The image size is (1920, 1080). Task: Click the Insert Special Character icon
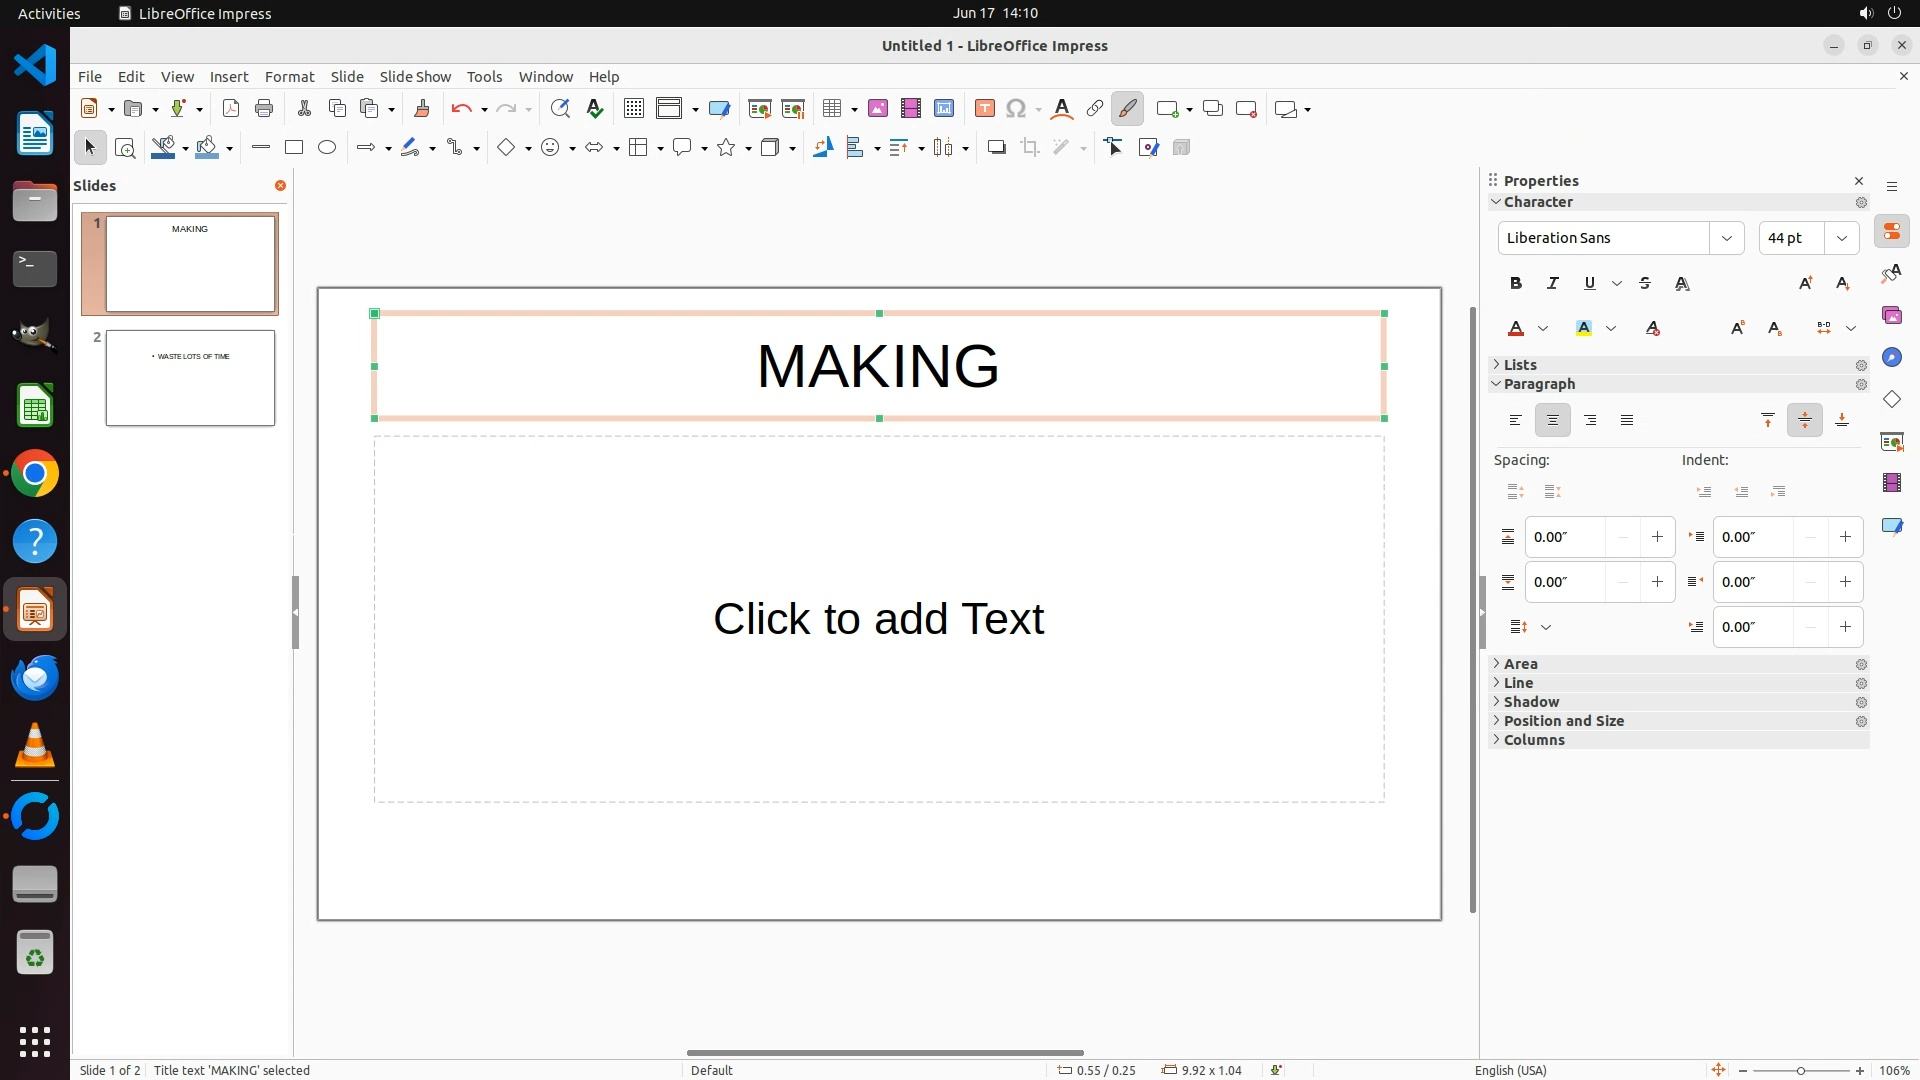point(1016,109)
